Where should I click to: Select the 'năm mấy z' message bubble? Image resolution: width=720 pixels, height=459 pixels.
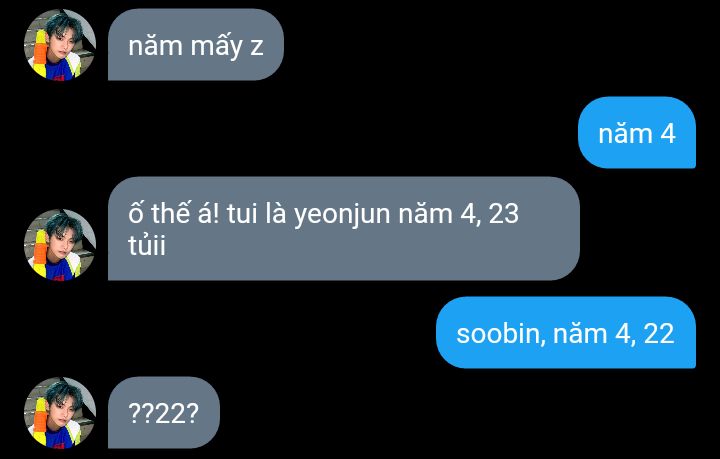point(196,45)
